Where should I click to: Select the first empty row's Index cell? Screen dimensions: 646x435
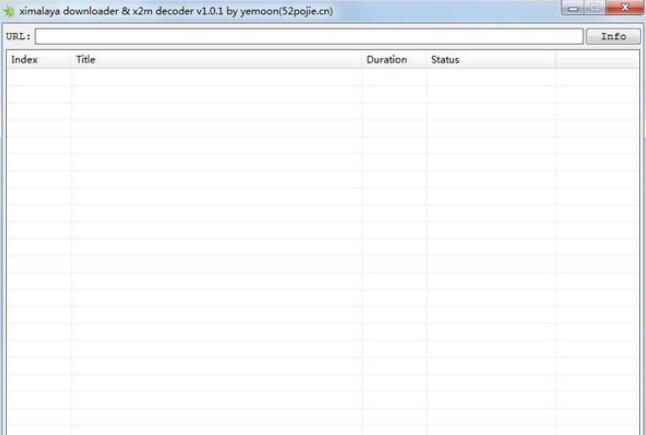click(38, 77)
